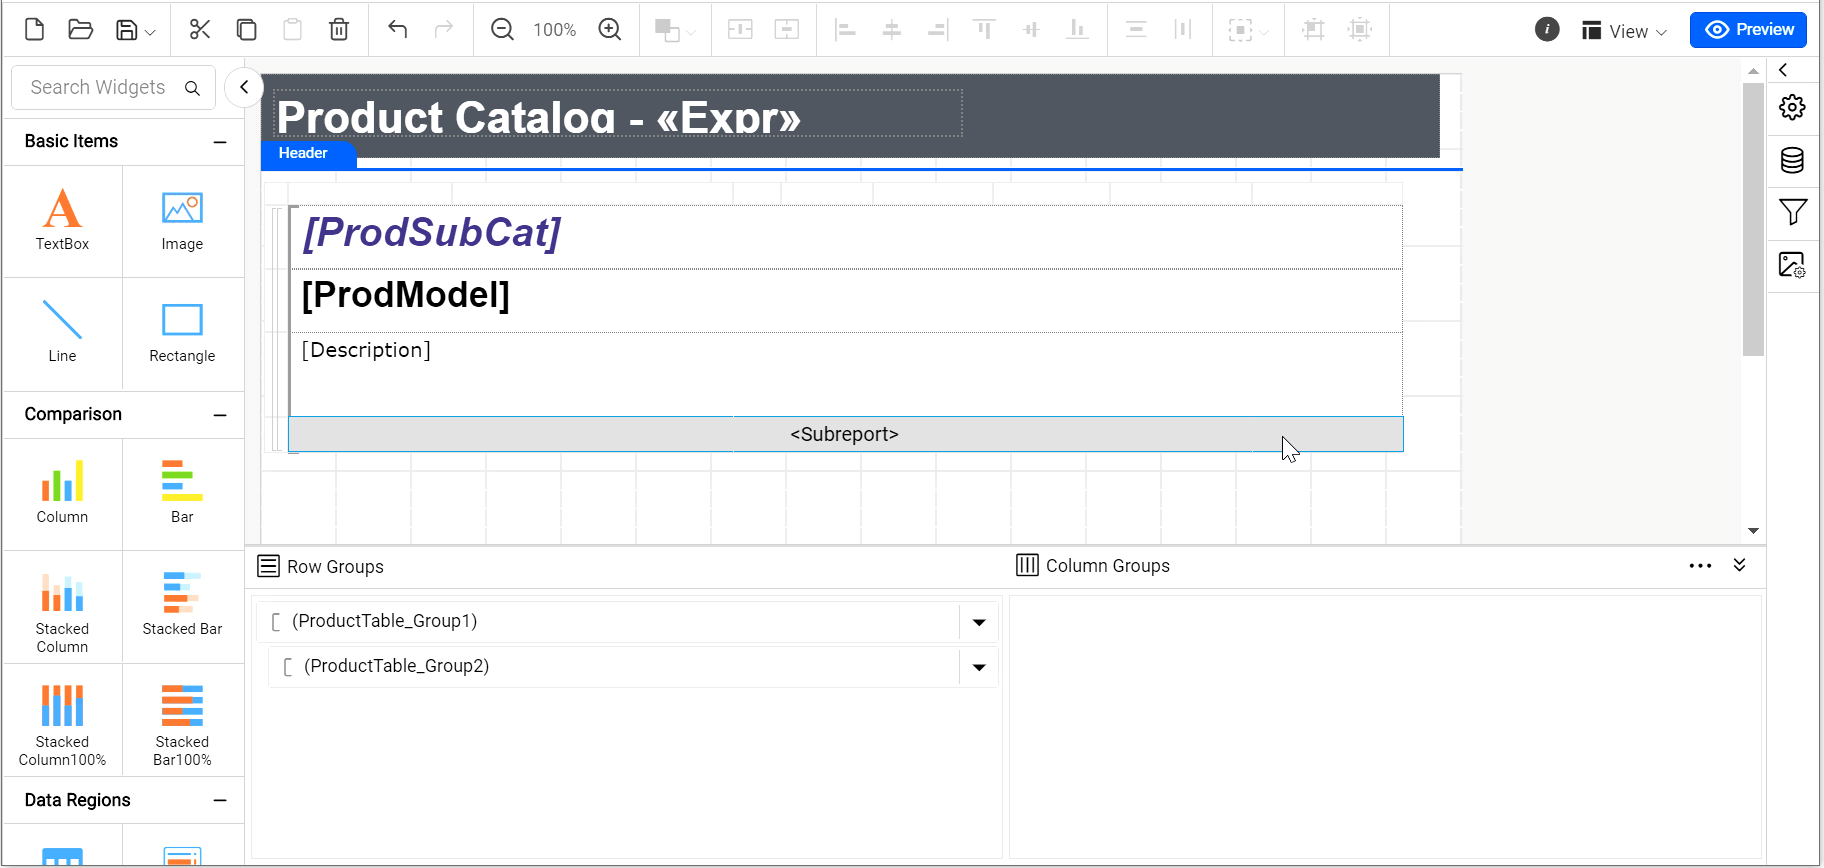Open the Properties gear panel
Viewport: 1824px width, 868px height.
tap(1792, 107)
